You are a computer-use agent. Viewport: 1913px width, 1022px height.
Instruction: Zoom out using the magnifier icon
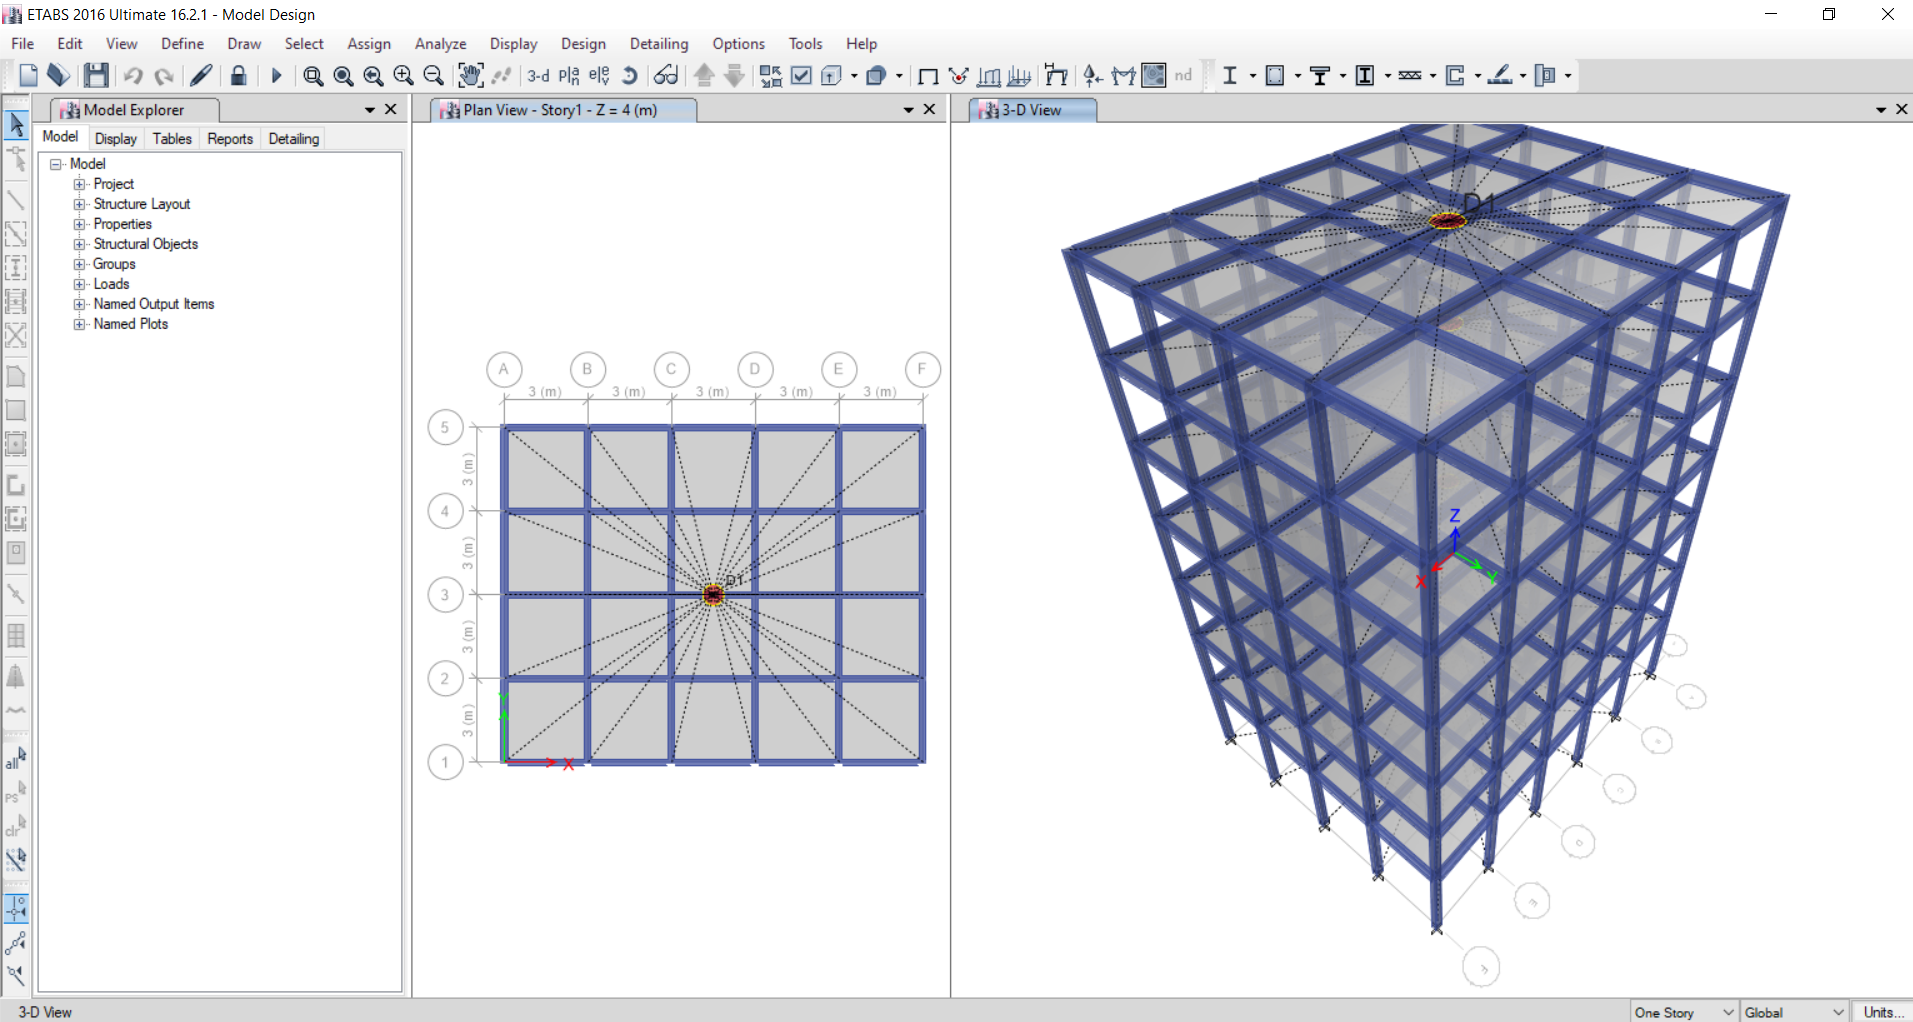(433, 75)
